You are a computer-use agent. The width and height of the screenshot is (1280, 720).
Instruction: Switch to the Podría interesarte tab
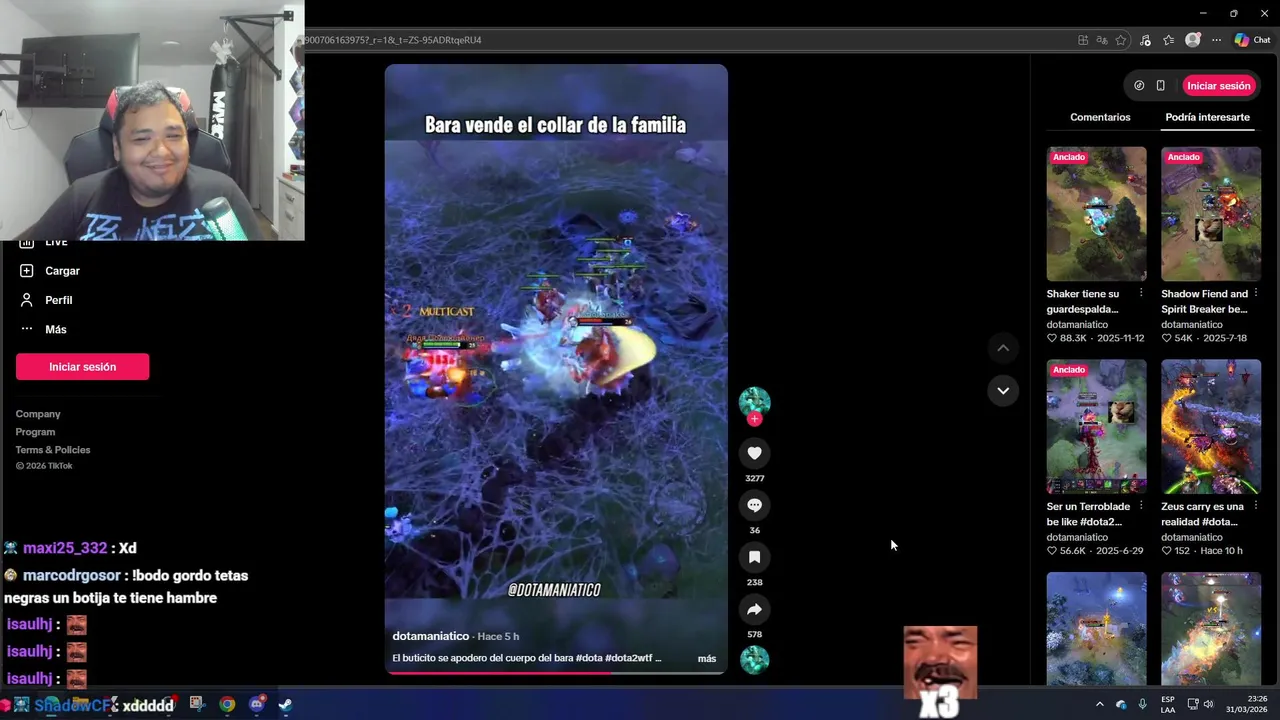tap(1207, 117)
